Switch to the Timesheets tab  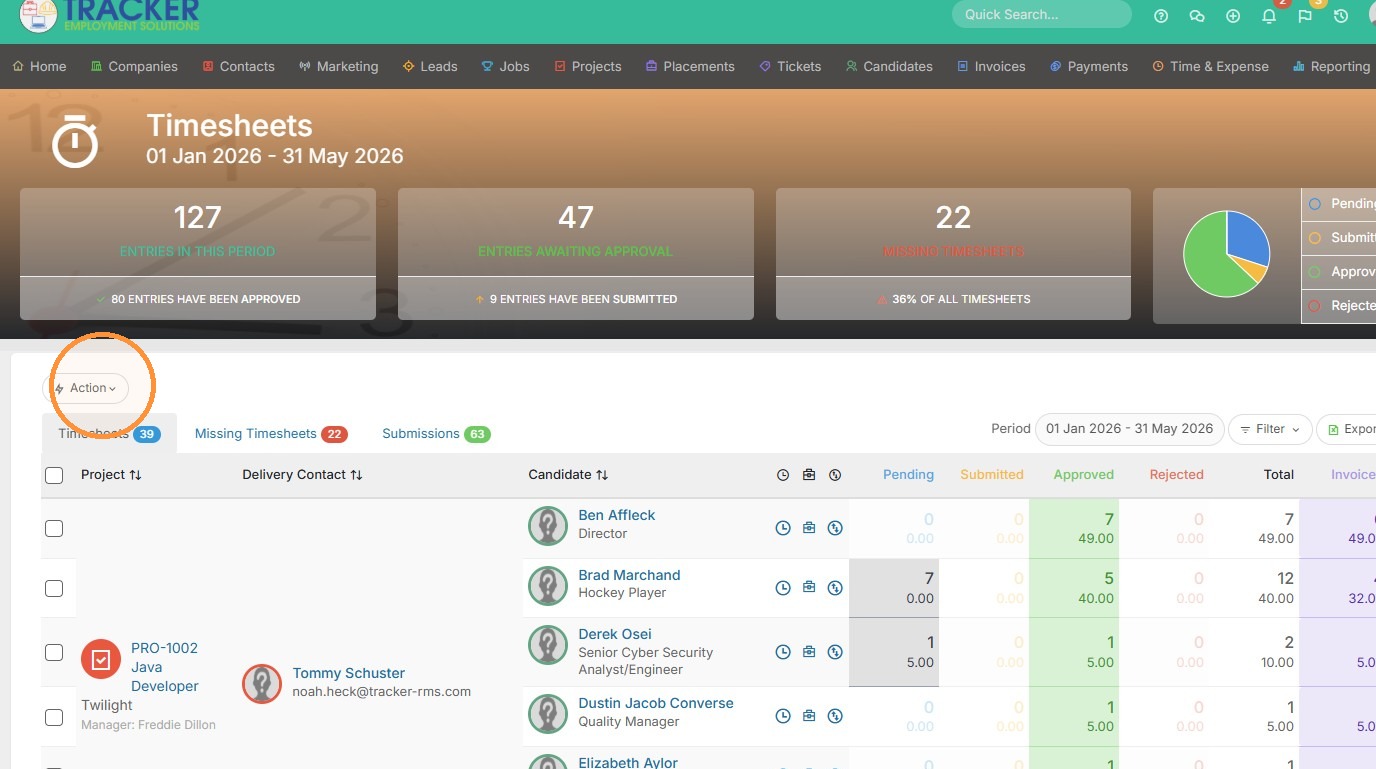(109, 434)
